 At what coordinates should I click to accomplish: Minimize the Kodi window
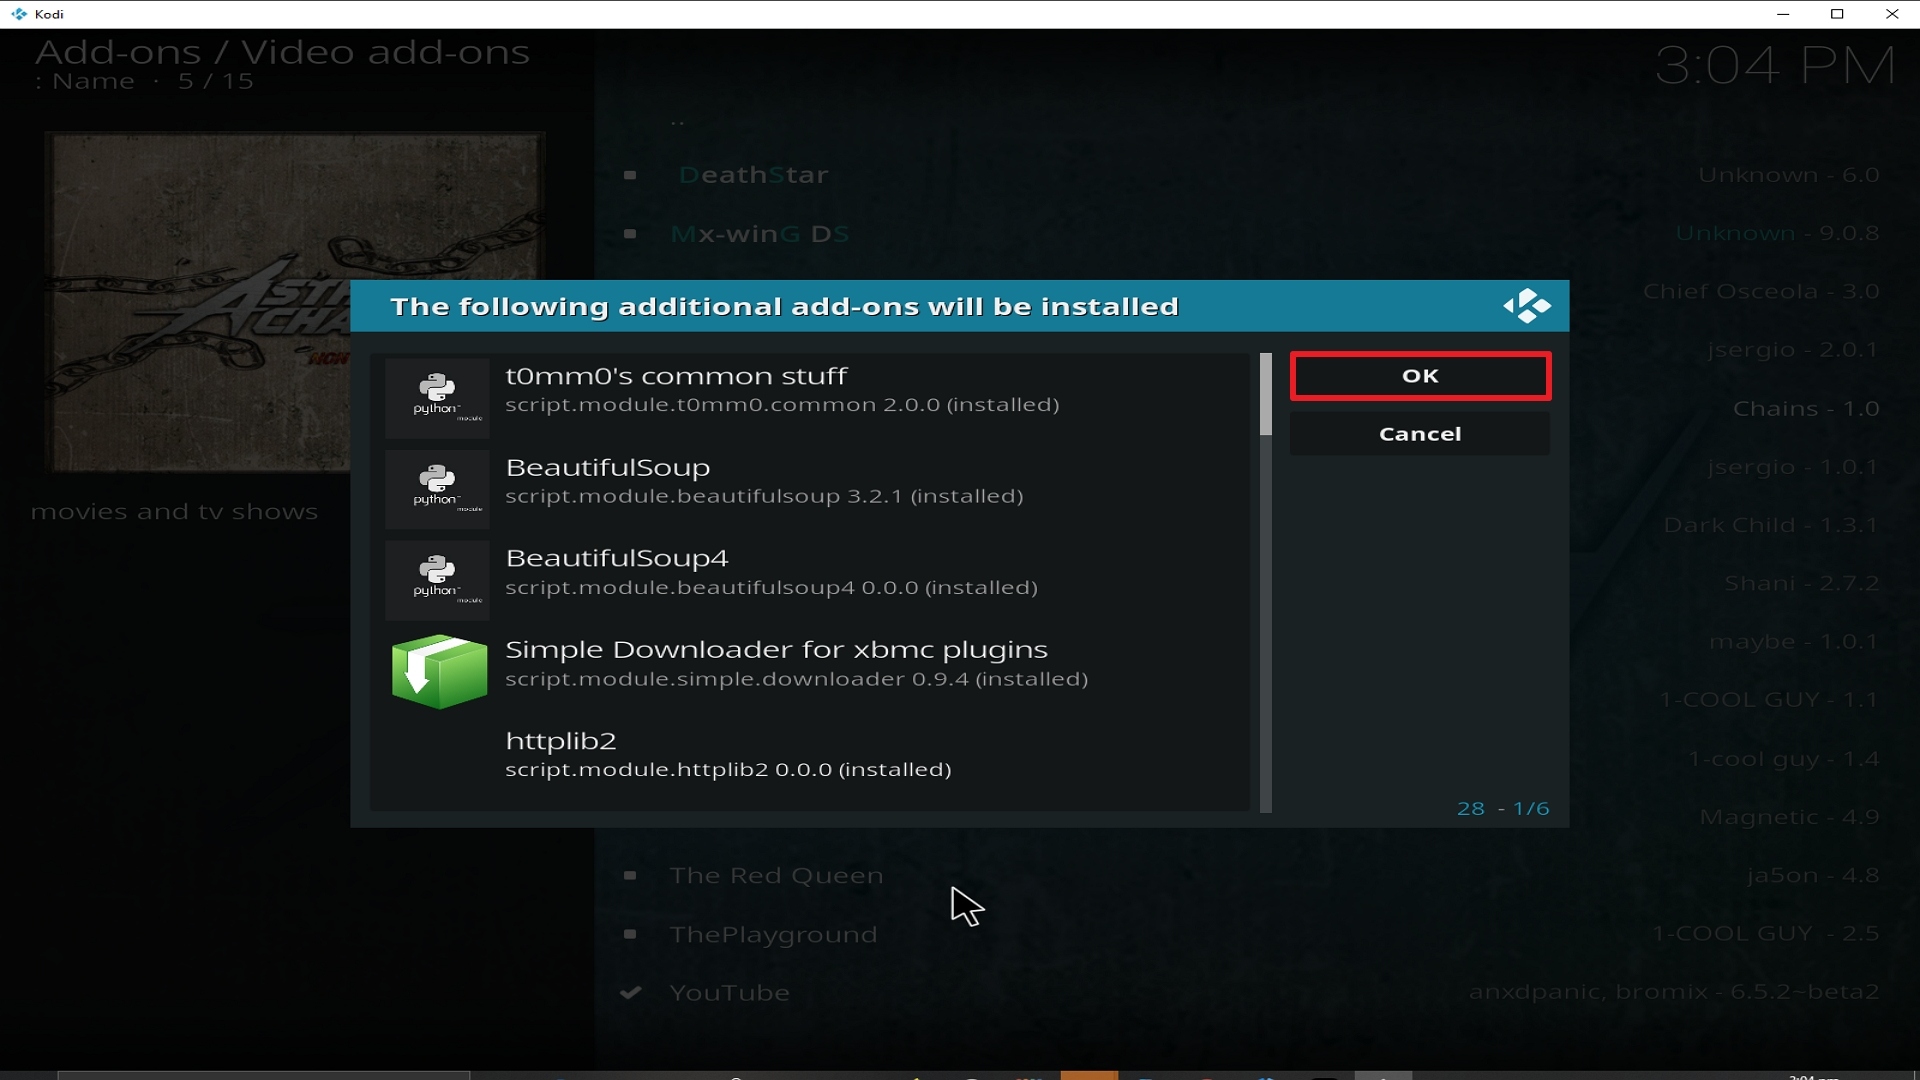(1783, 14)
